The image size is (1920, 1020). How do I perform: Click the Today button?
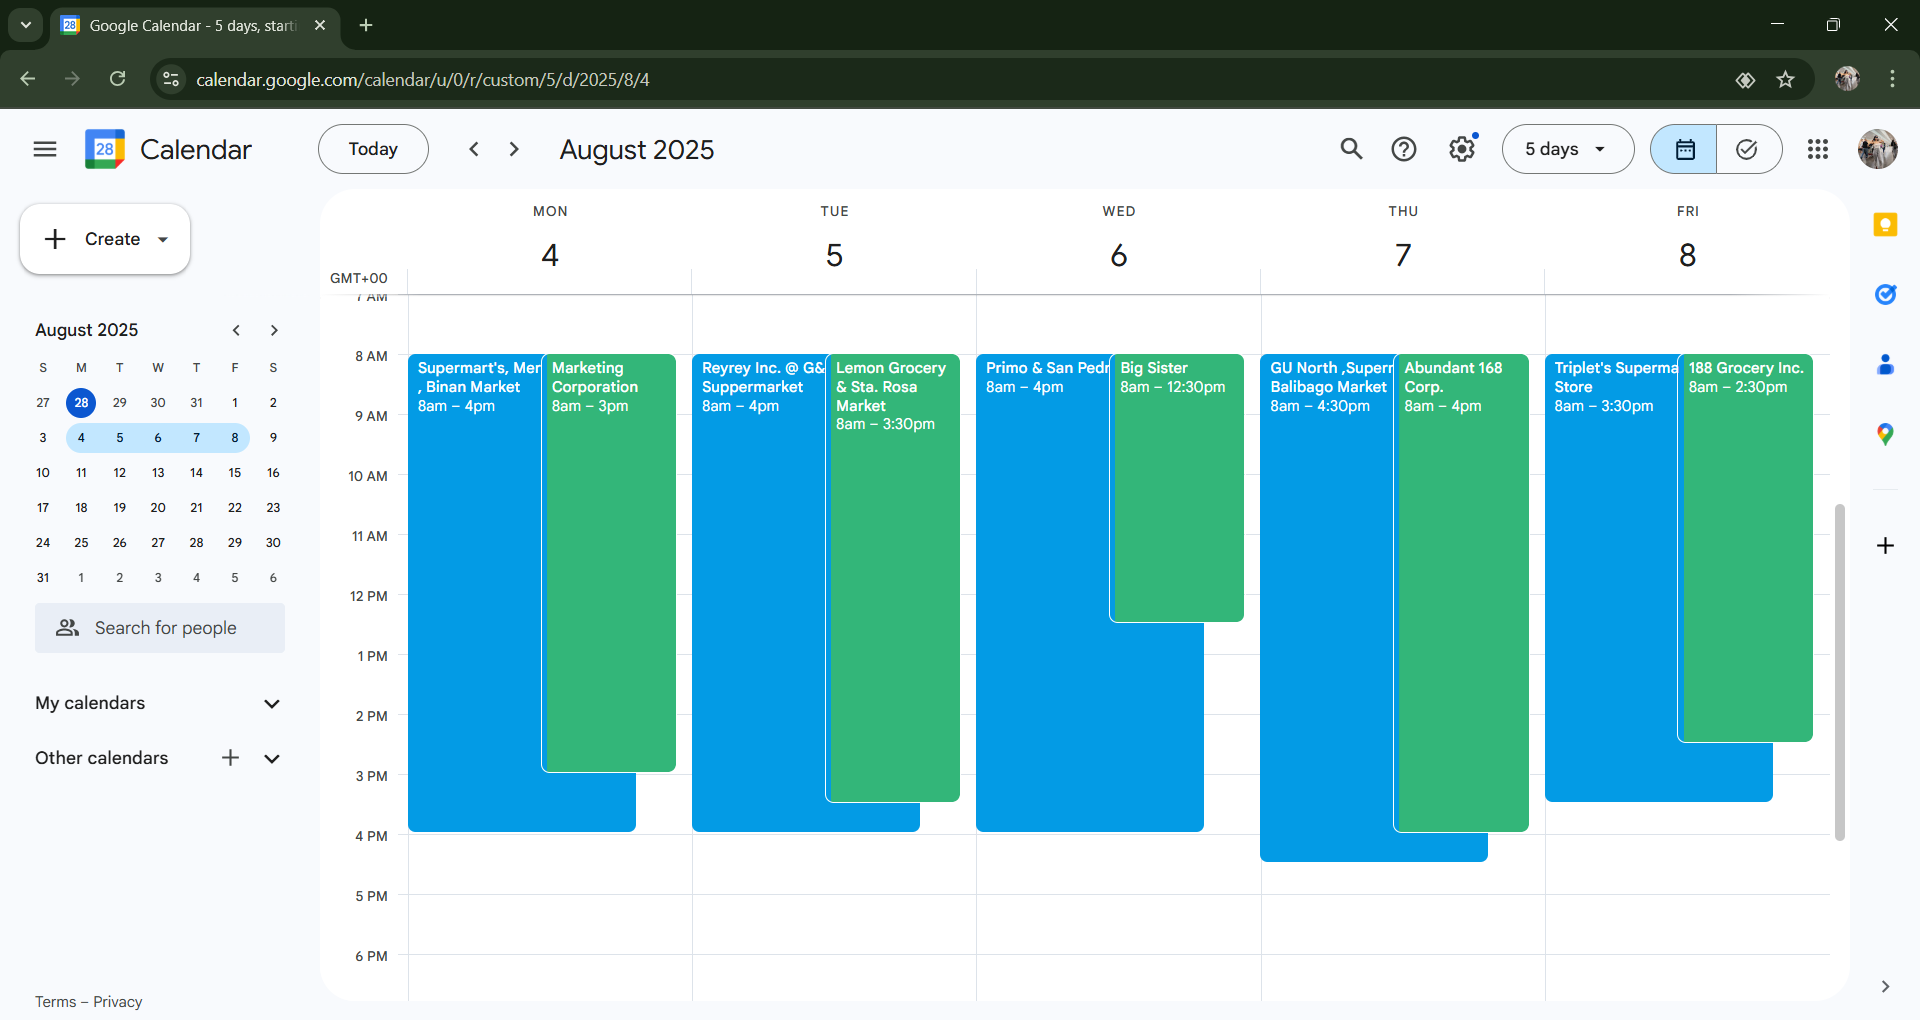tap(373, 149)
